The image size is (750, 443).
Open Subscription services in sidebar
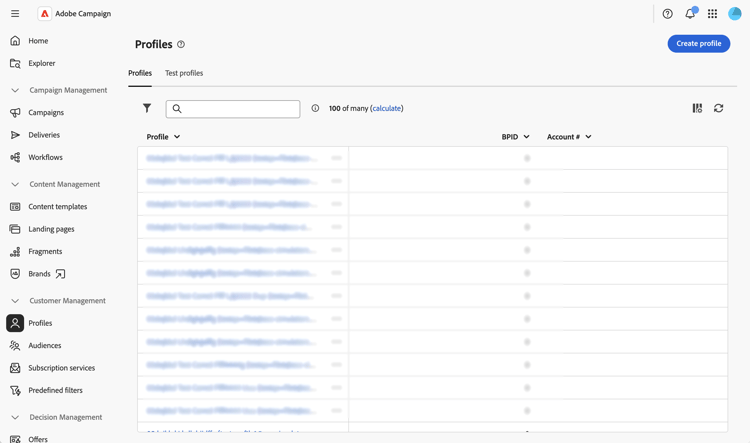pyautogui.click(x=62, y=368)
